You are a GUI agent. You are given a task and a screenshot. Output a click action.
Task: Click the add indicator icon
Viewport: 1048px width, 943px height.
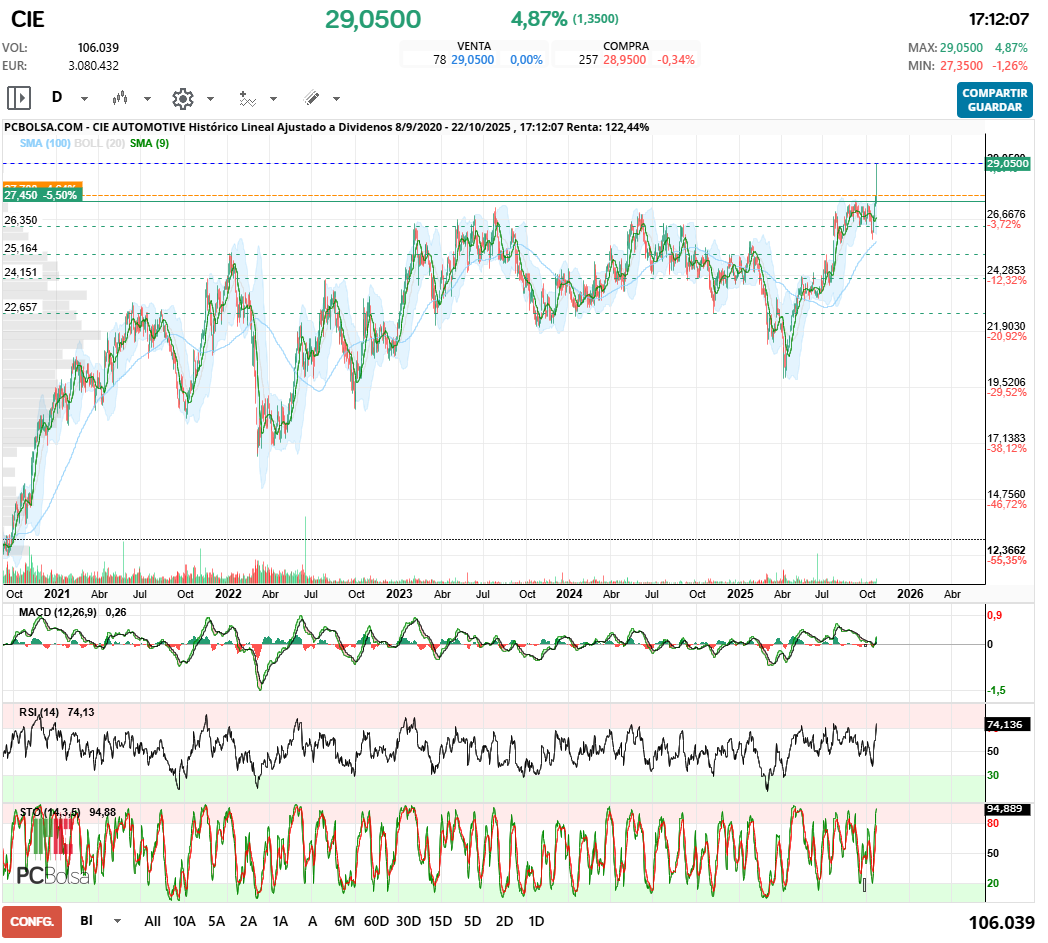(250, 98)
